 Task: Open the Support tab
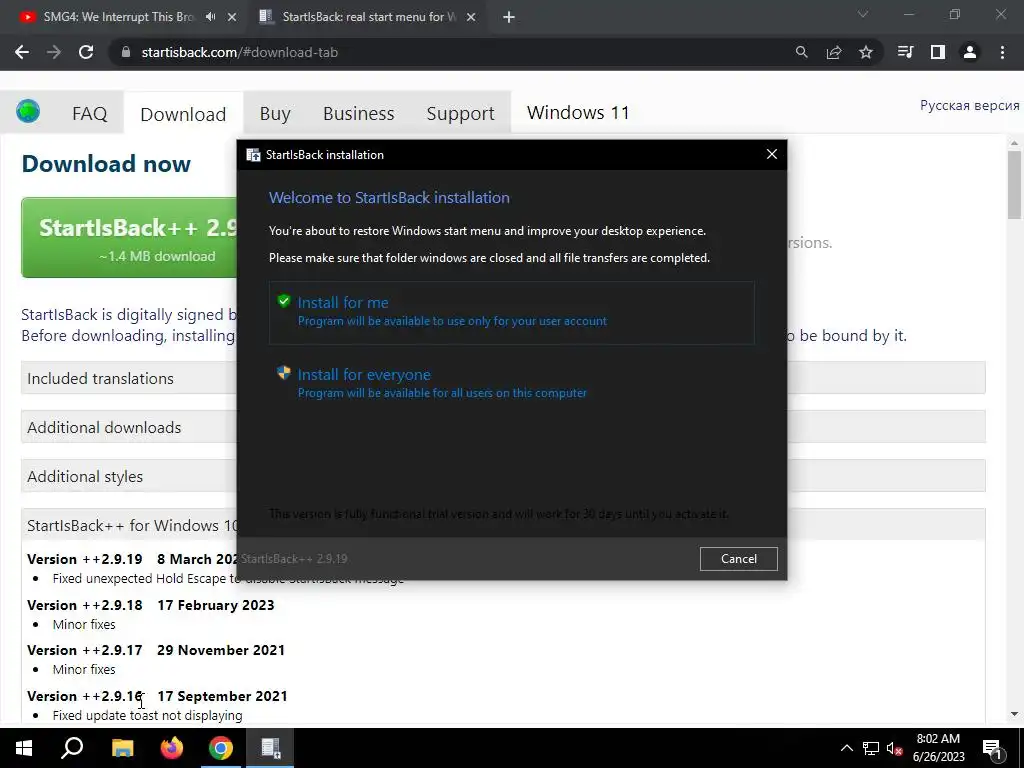[x=460, y=114]
